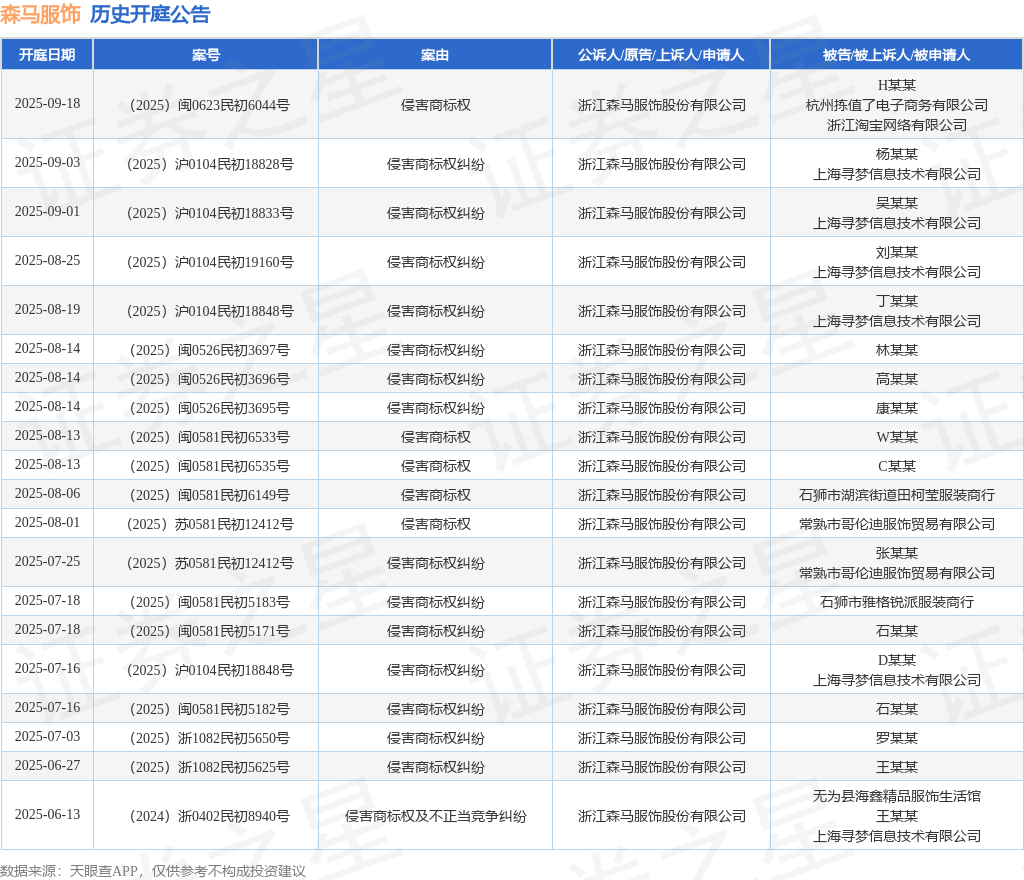Click defendant 罗某某
This screenshot has height=880, width=1024.
pyautogui.click(x=897, y=738)
